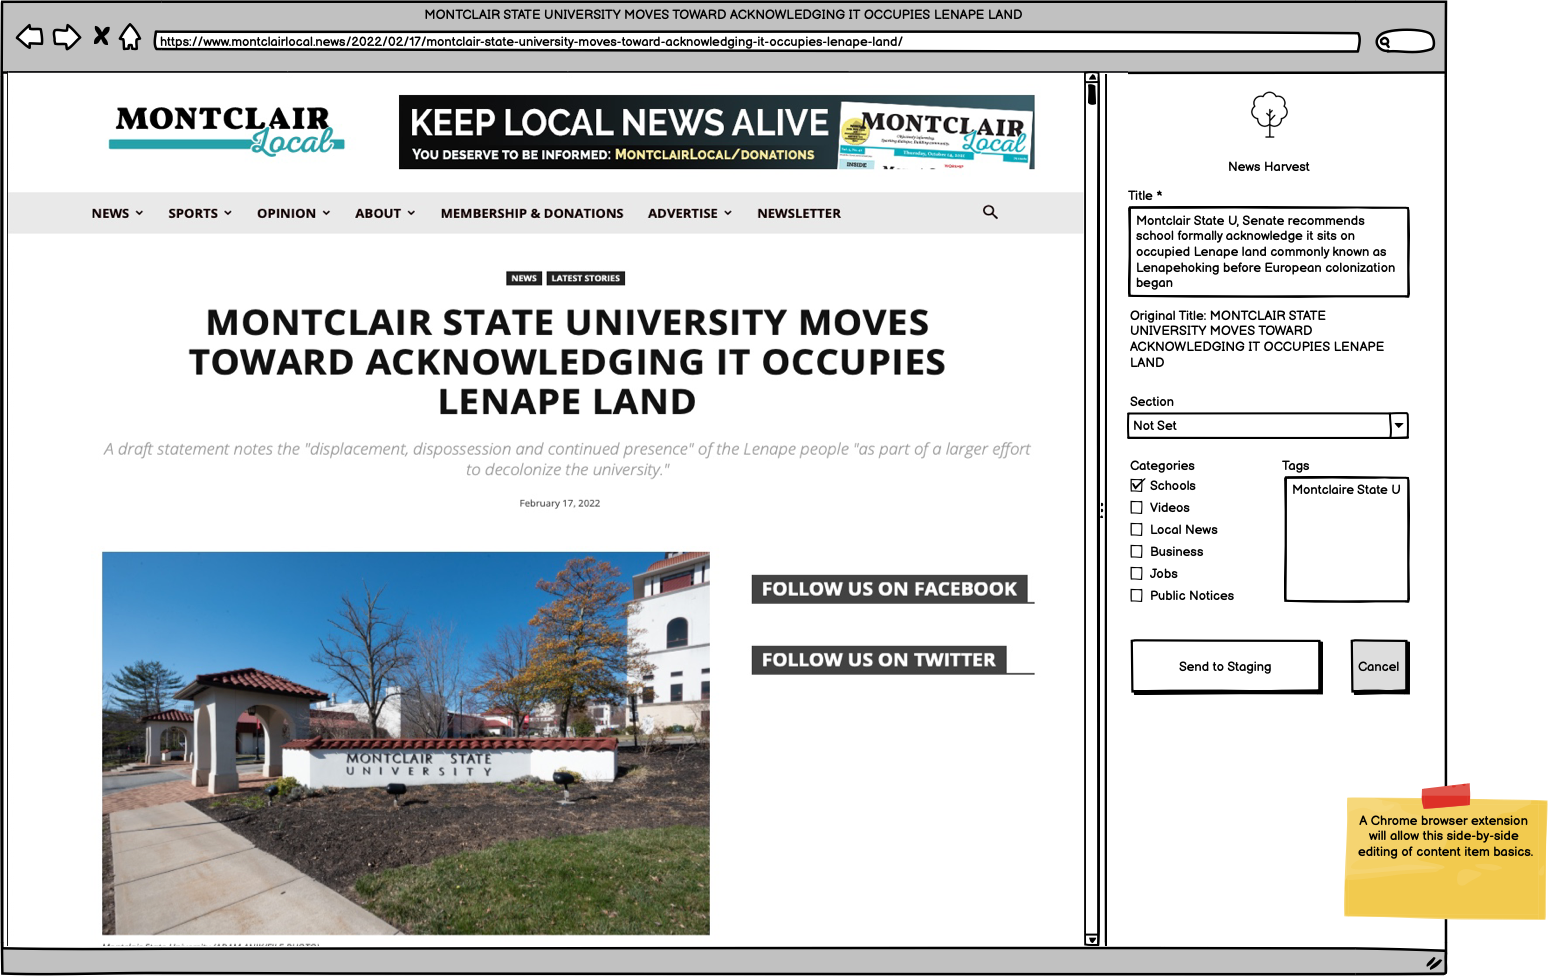Expand the NEWS navigation menu
Screen dimensions: 1548x976
[x=117, y=213]
